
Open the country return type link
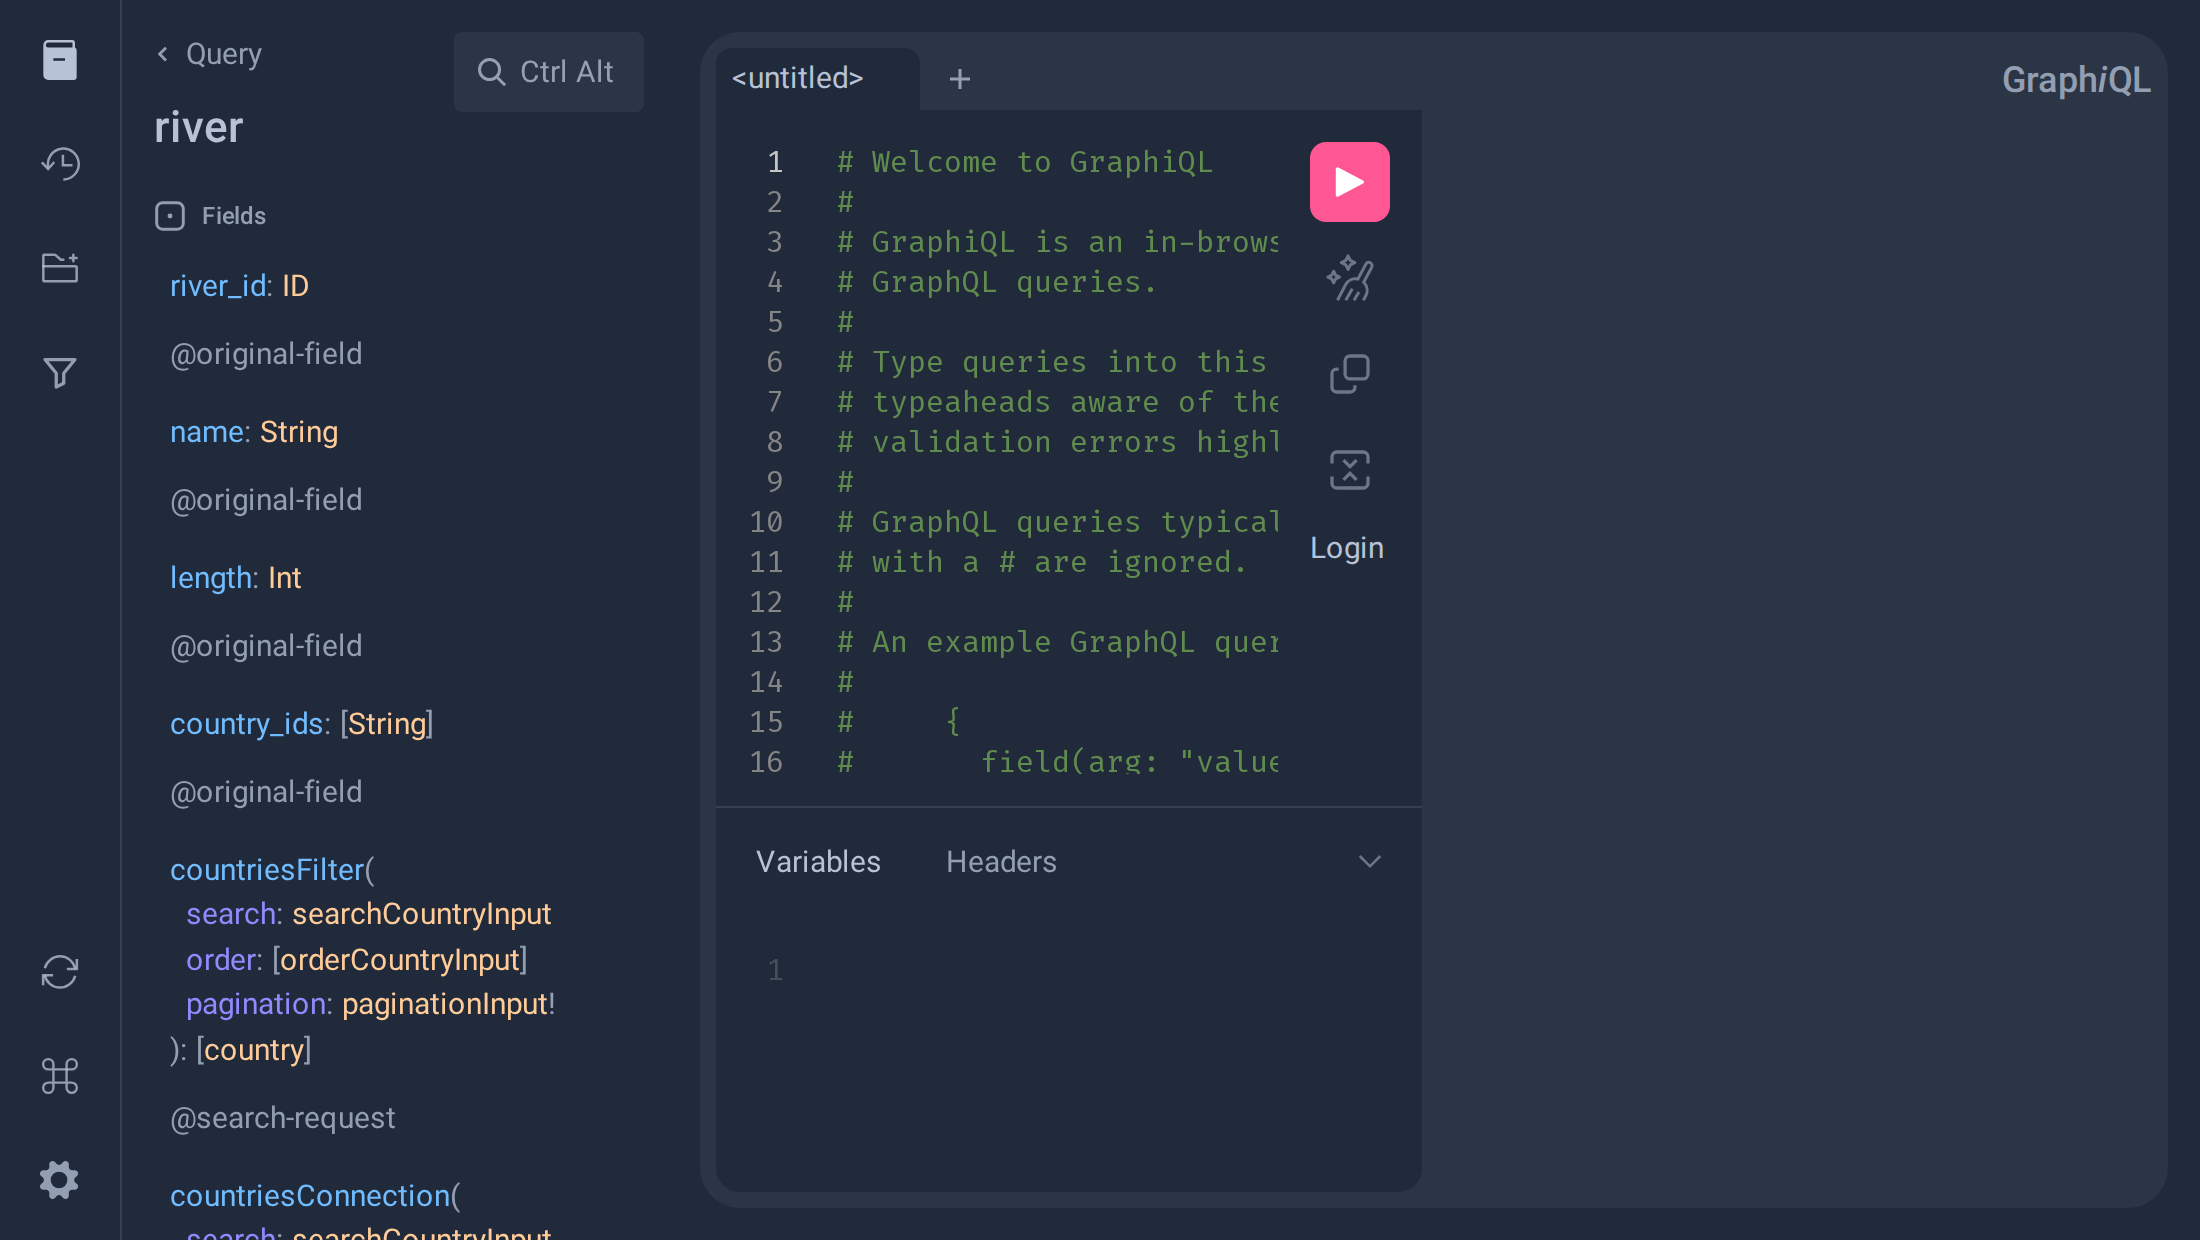(x=254, y=1050)
